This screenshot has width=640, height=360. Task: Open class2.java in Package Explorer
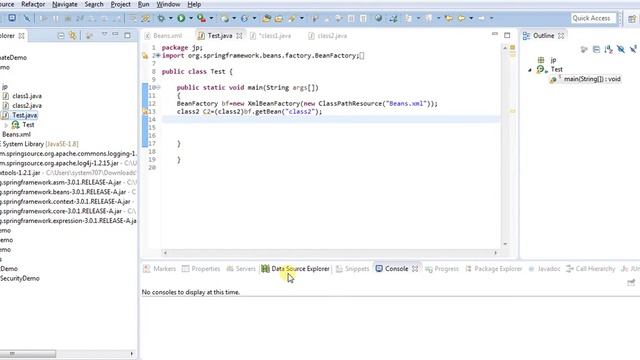[27, 106]
